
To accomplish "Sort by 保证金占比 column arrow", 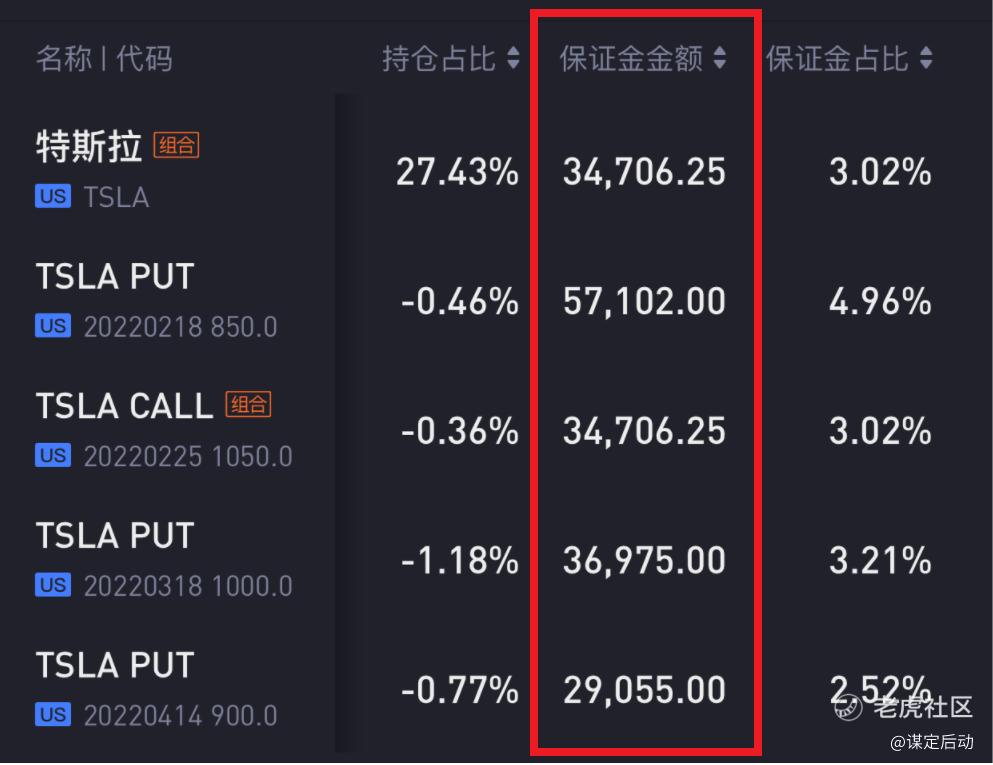I will (926, 58).
